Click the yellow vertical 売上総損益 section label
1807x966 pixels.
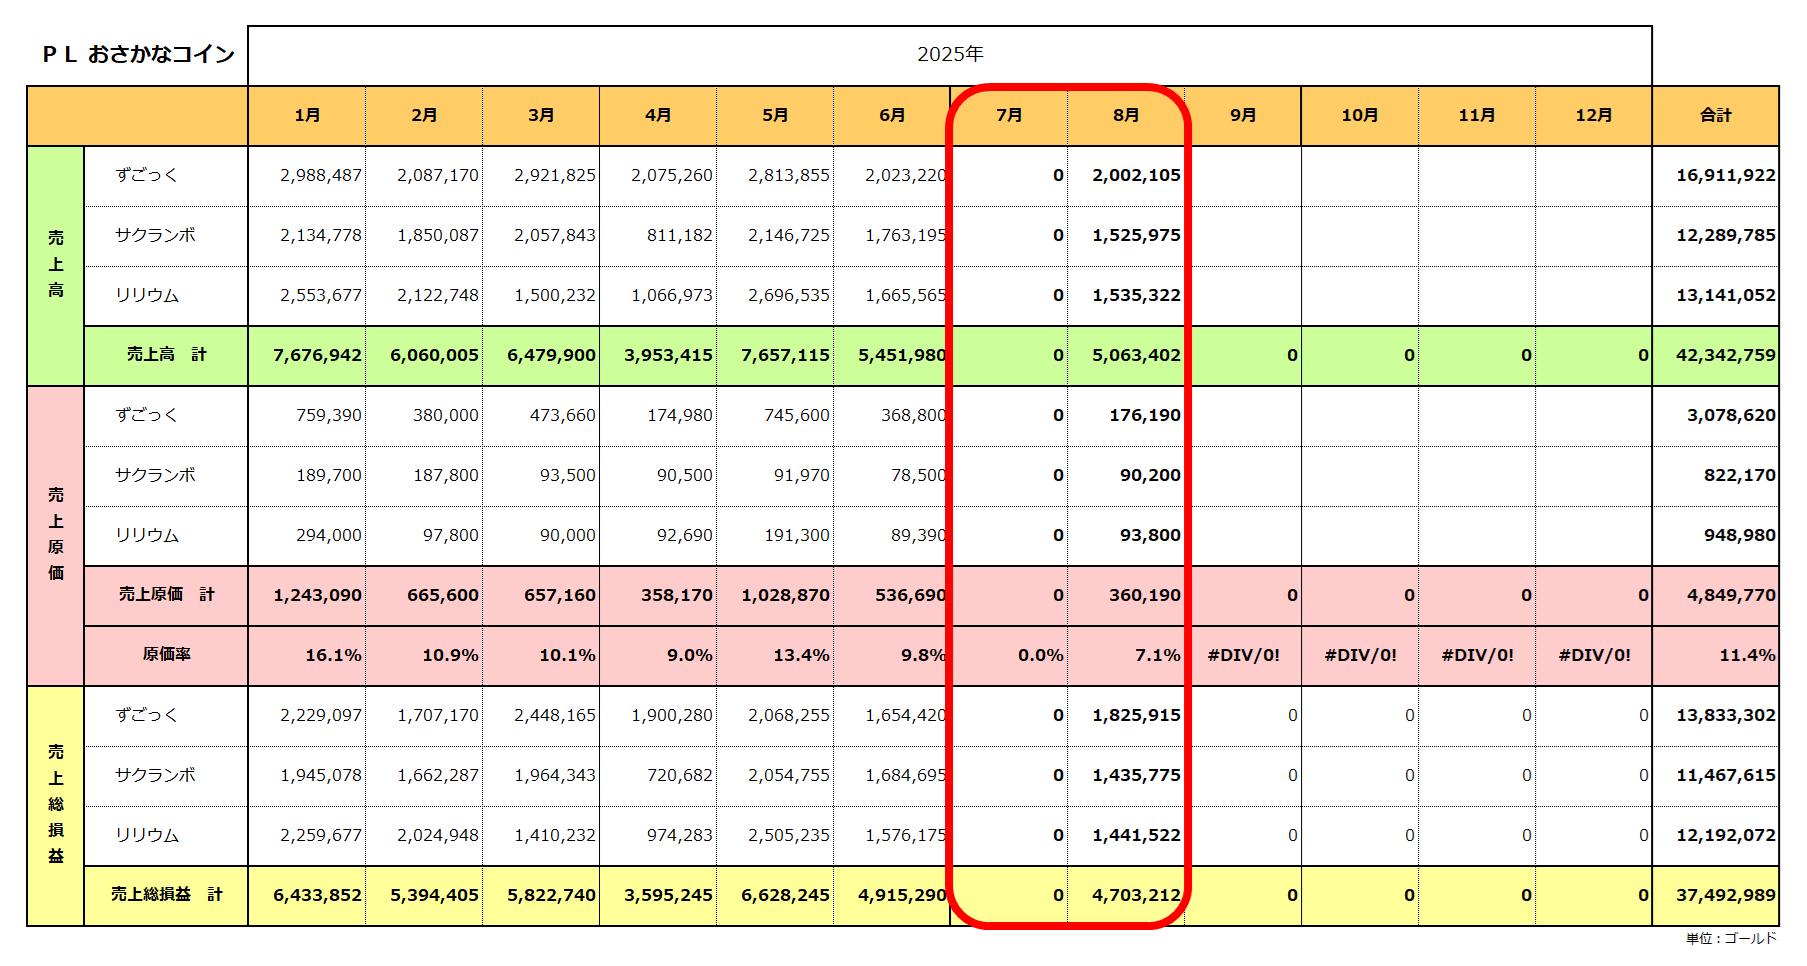click(56, 805)
